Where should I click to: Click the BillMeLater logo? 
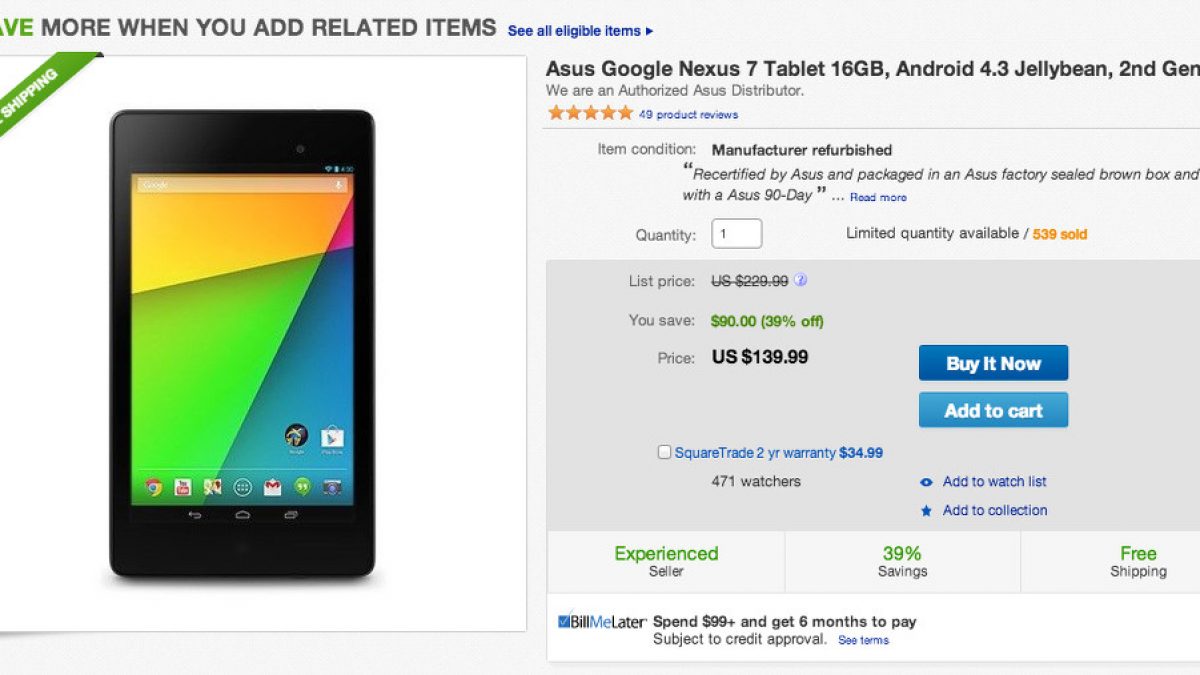tap(602, 622)
